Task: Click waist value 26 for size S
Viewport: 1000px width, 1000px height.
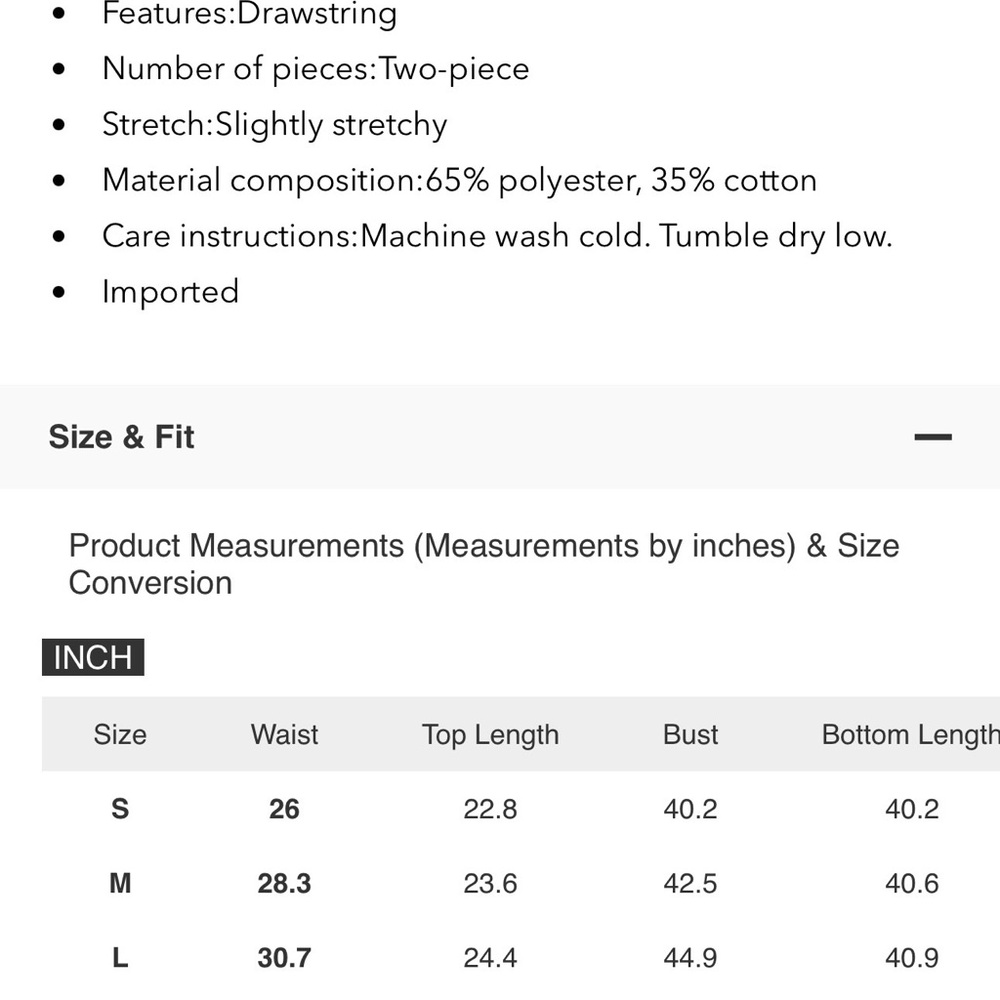Action: 284,809
